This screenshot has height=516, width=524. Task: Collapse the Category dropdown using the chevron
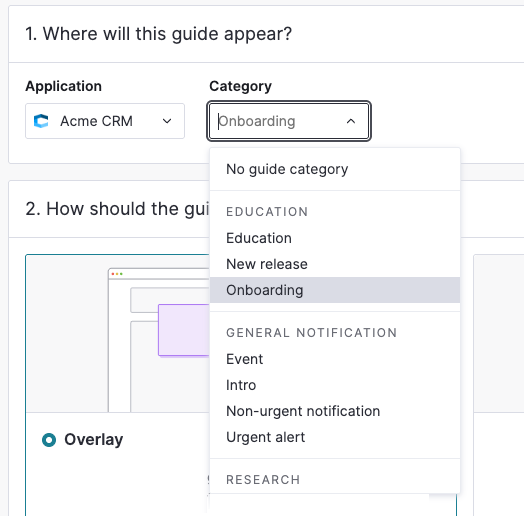(351, 121)
